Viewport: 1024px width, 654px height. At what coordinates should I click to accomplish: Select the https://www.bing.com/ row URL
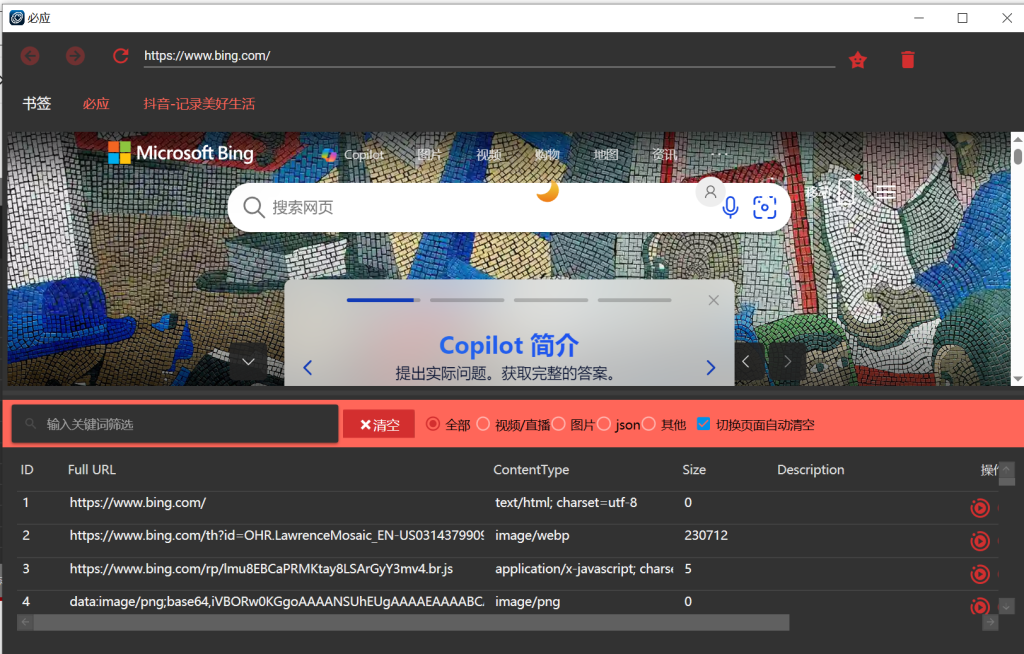pyautogui.click(x=138, y=502)
